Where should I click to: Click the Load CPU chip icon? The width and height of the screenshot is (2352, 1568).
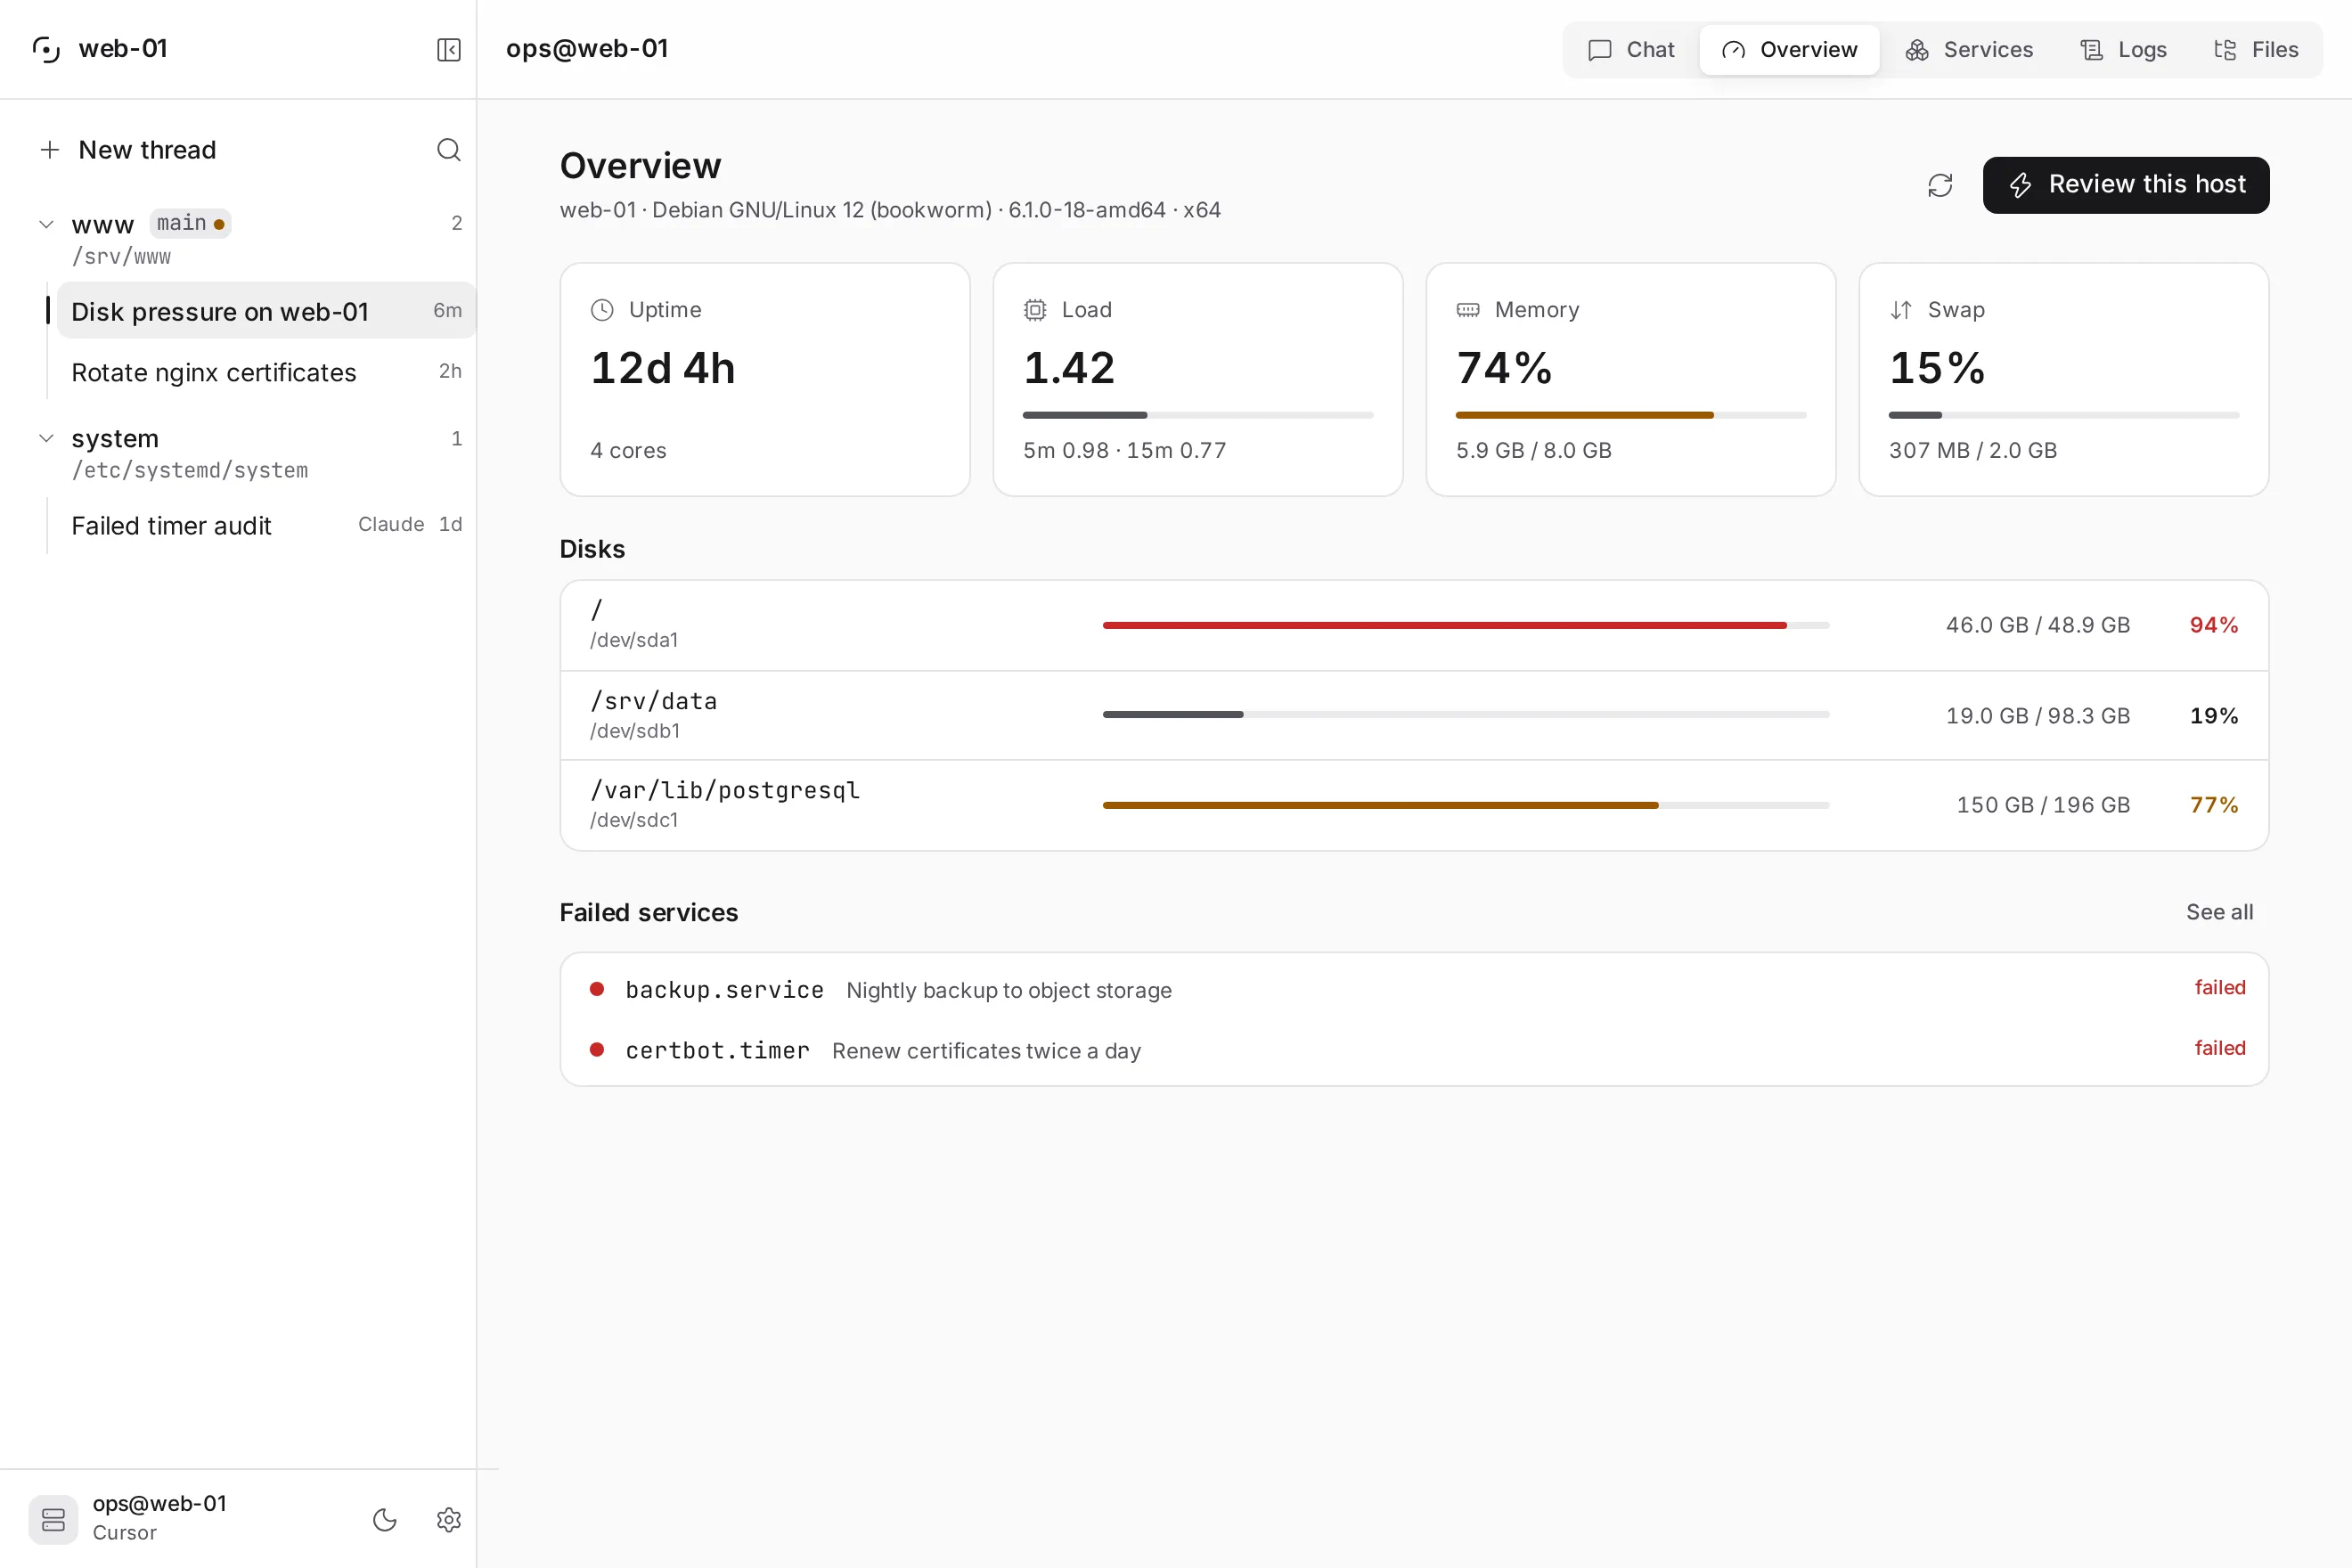pos(1035,310)
